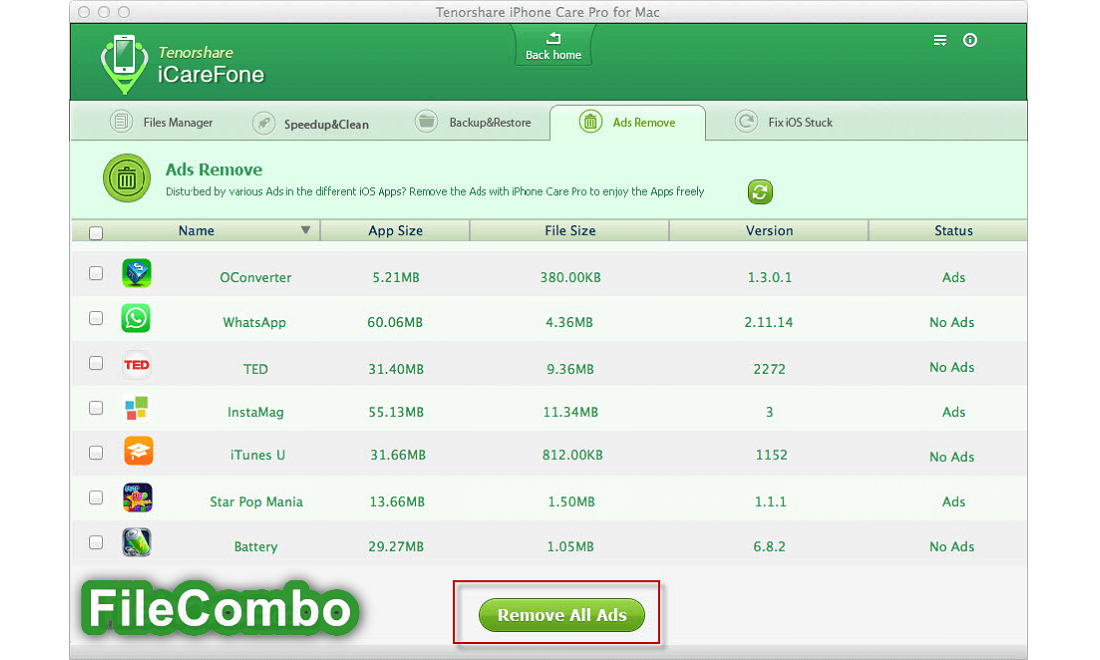
Task: Click the Star Pop Mania icon
Action: pos(137,497)
